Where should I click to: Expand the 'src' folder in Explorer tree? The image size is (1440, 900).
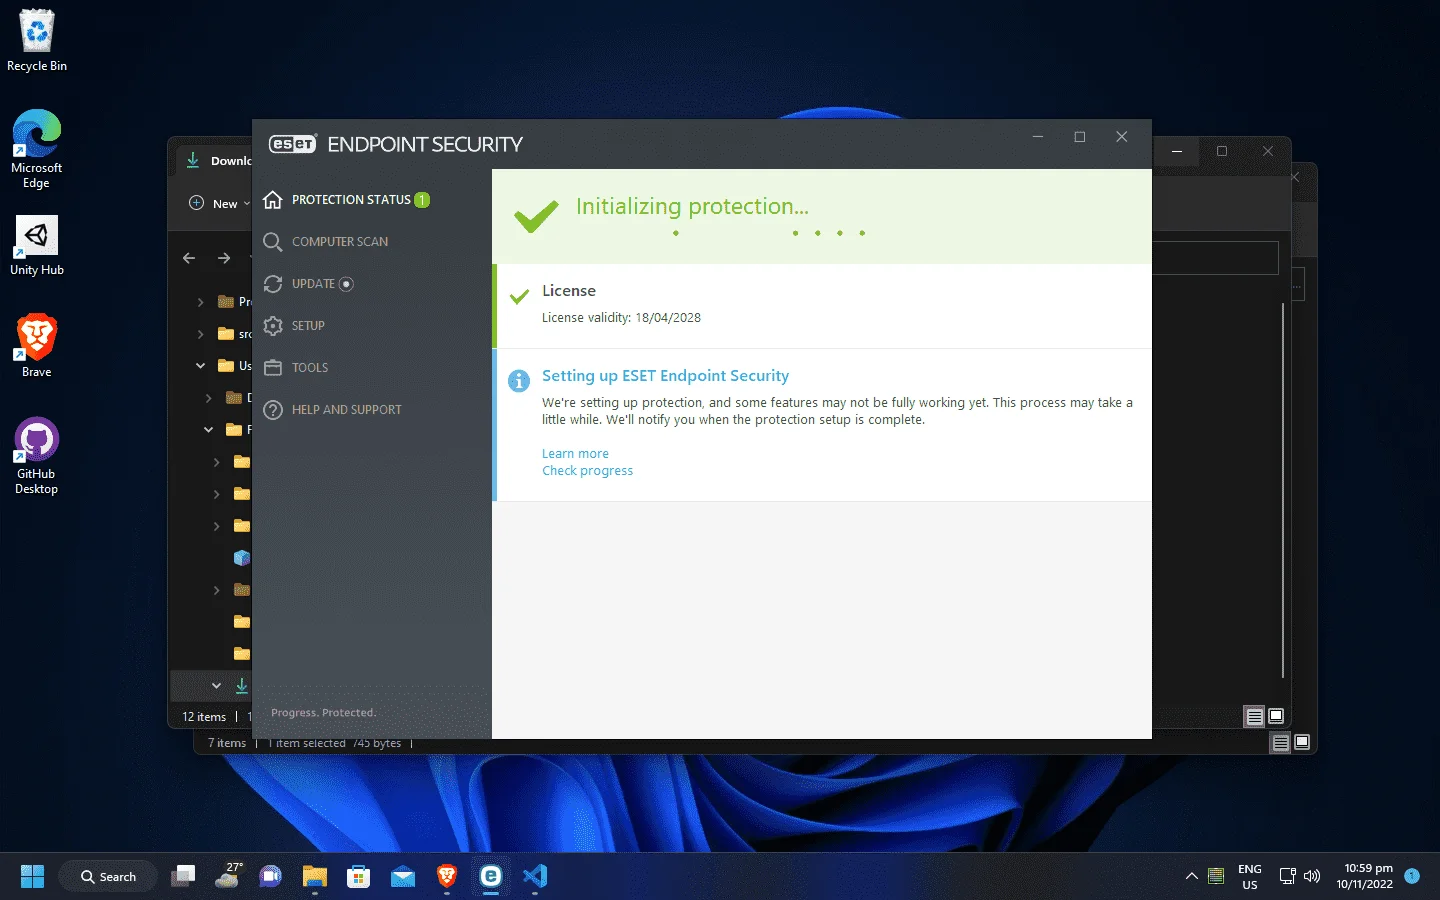point(200,334)
